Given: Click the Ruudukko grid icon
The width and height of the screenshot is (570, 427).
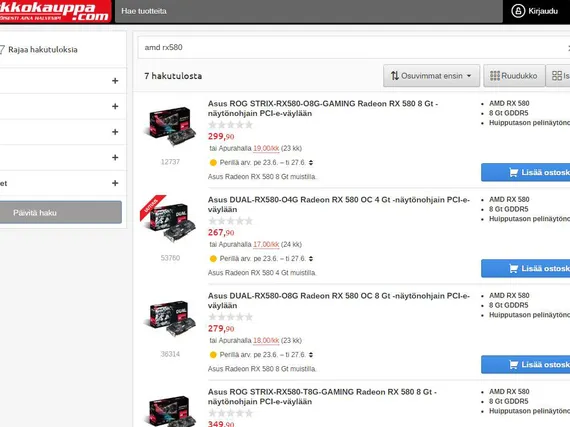Looking at the screenshot, I should 495,76.
